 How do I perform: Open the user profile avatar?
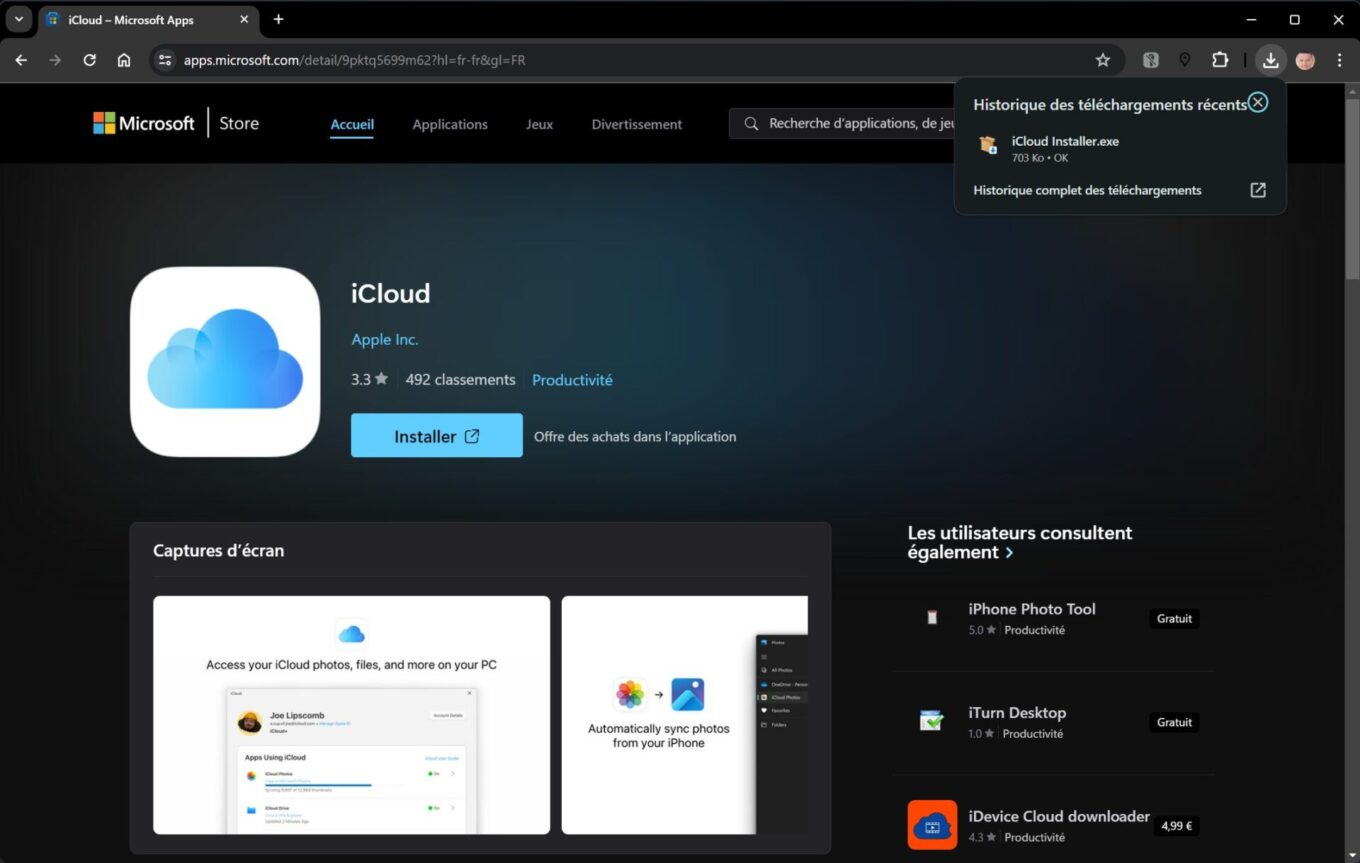[1305, 60]
